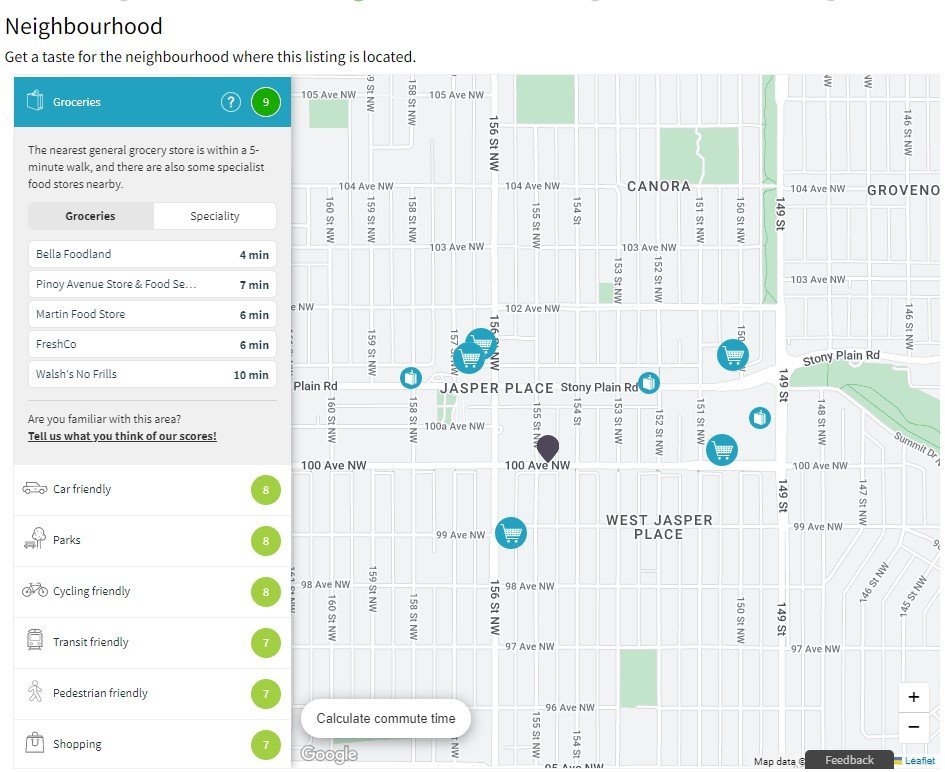Click the dark listing location pin
Screen dimensions: 945x772
548,448
